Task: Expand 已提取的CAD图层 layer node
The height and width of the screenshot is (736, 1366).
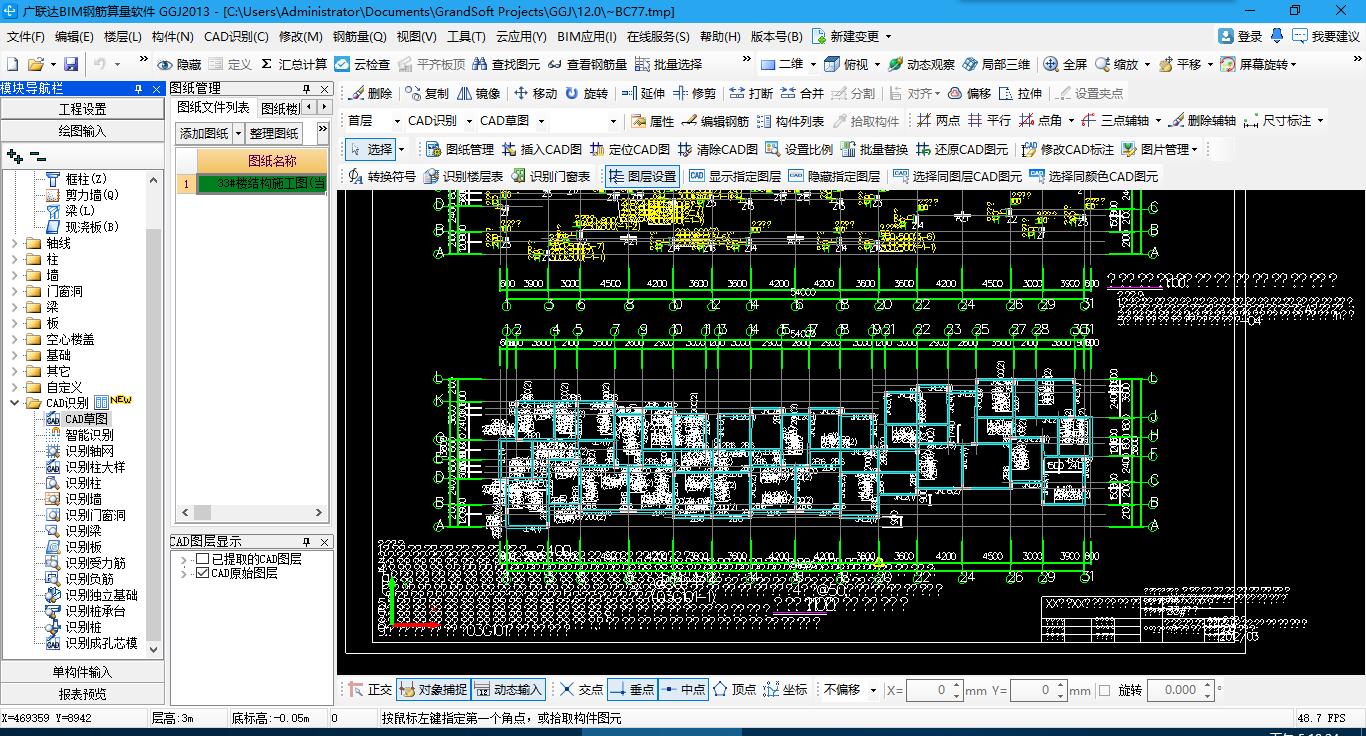Action: 184,559
